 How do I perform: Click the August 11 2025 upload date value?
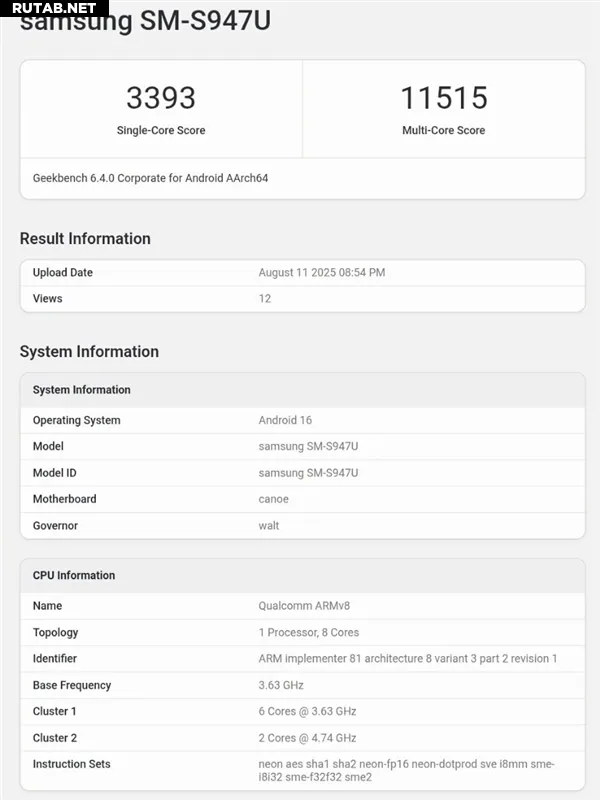tap(322, 272)
